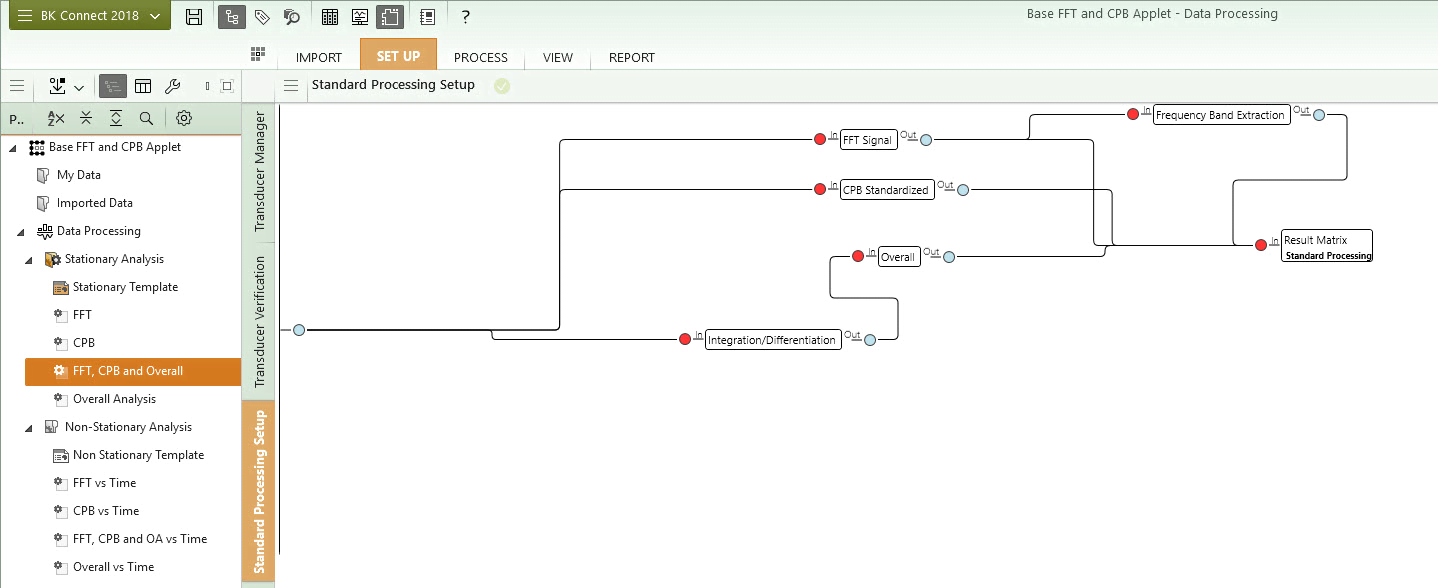The image size is (1438, 588).
Task: Click the Frequency Band Extraction node
Action: pos(1221,115)
